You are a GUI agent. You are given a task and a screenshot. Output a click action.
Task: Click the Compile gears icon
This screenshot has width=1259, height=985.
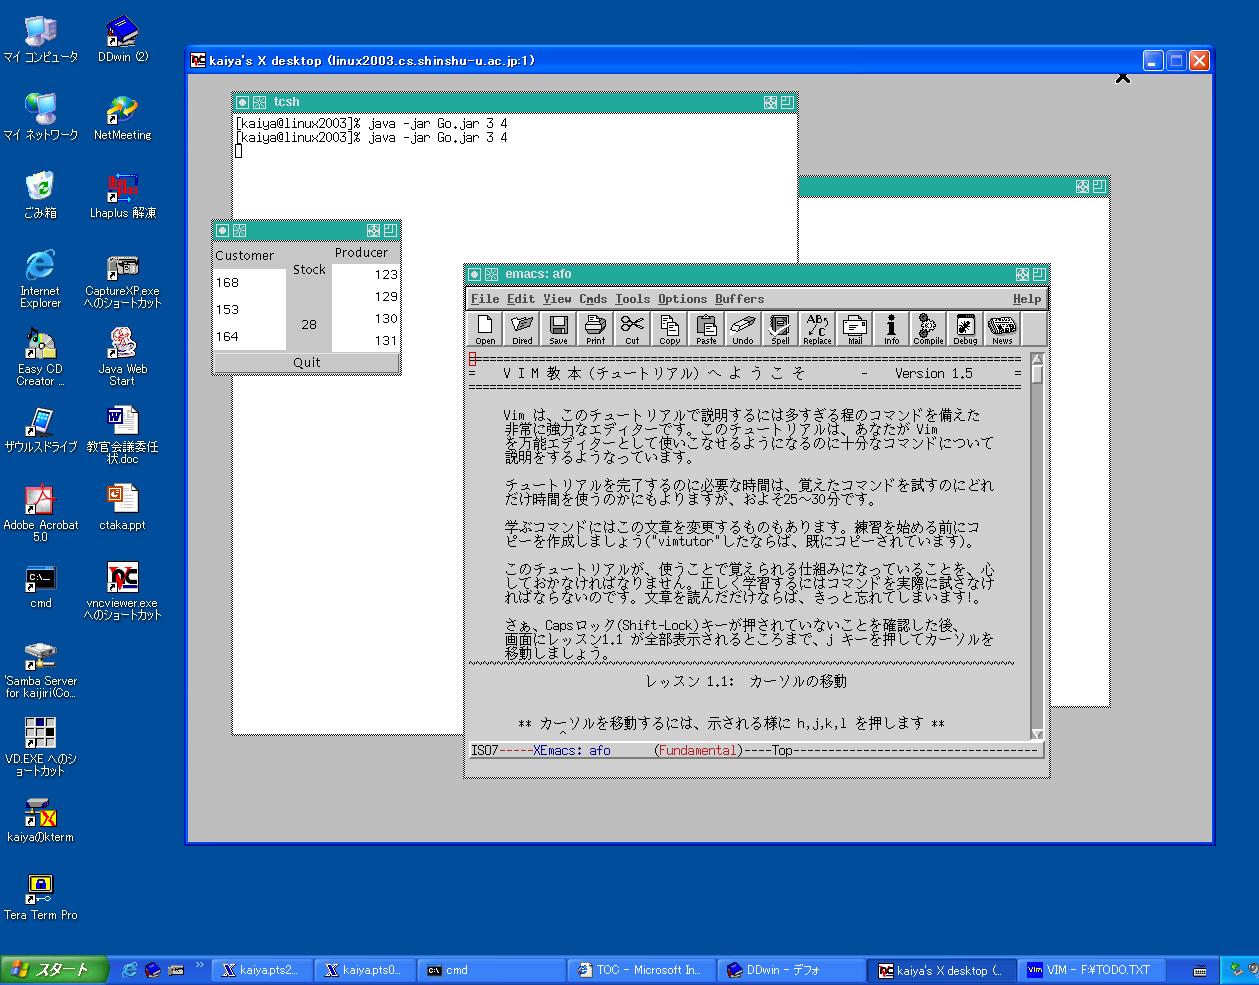click(928, 329)
